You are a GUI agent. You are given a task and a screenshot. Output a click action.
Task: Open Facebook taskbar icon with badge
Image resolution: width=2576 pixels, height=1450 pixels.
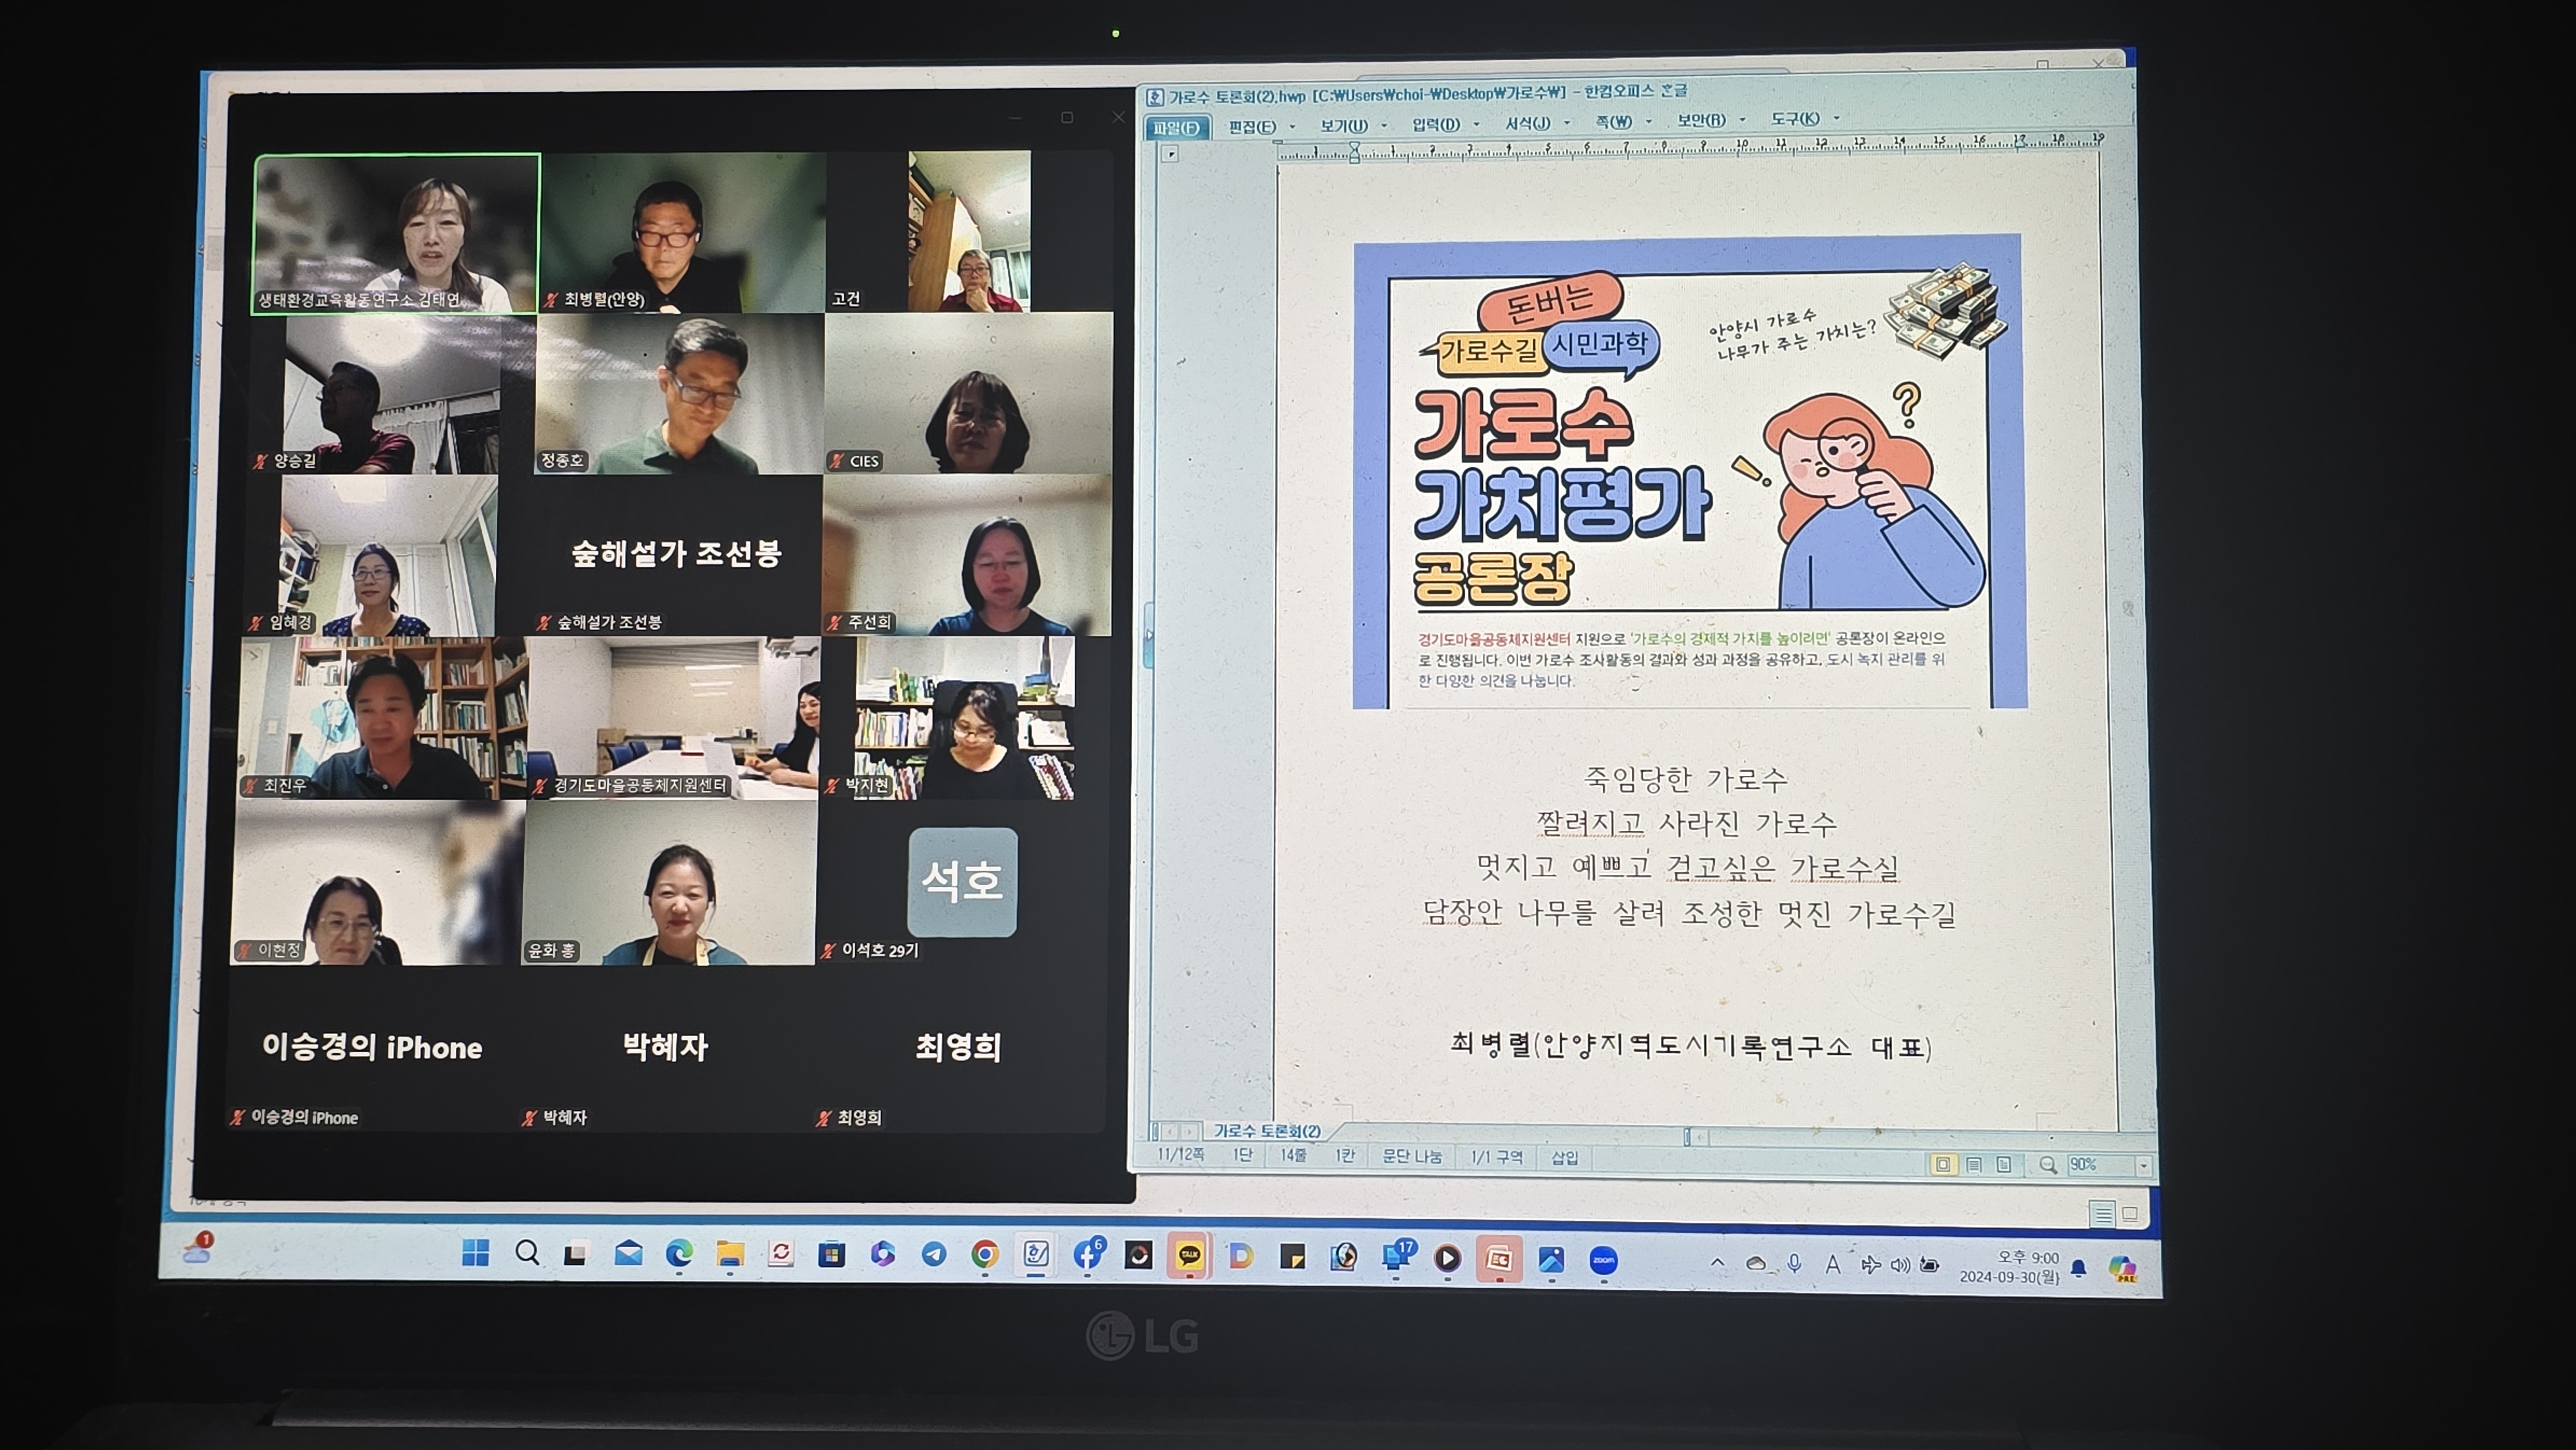click(x=1087, y=1255)
